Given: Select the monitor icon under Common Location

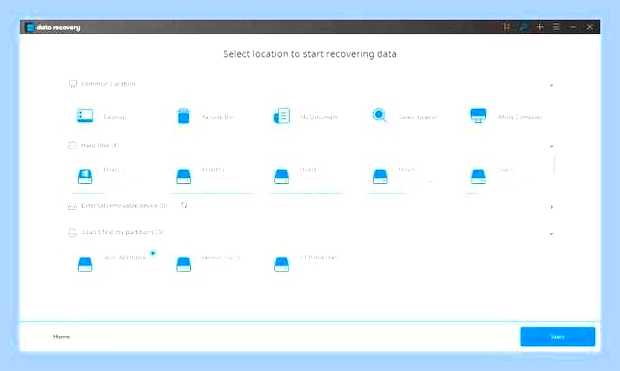Looking at the screenshot, I should pos(478,115).
